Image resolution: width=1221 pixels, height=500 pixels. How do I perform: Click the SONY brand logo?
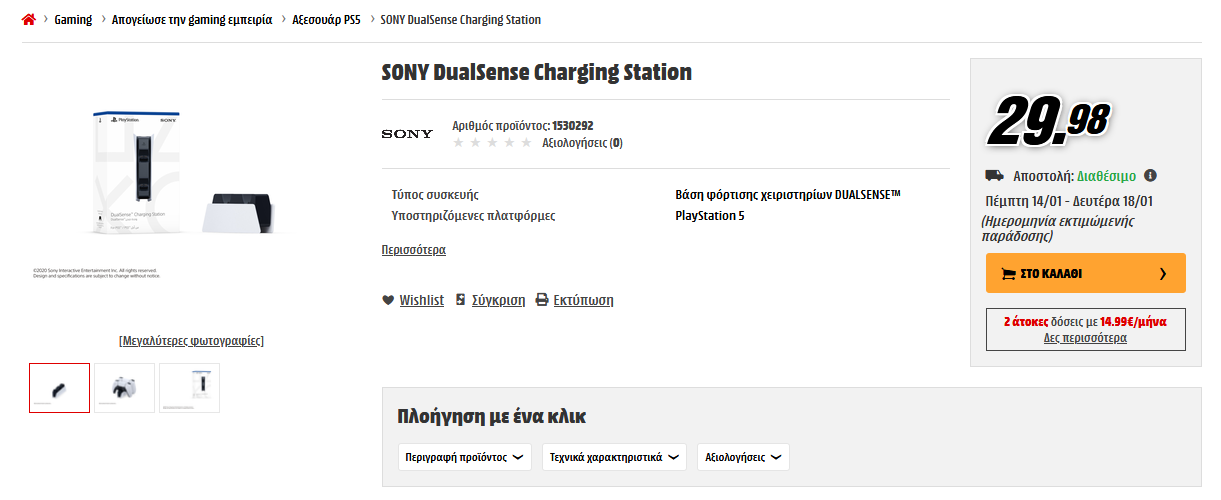[x=407, y=134]
